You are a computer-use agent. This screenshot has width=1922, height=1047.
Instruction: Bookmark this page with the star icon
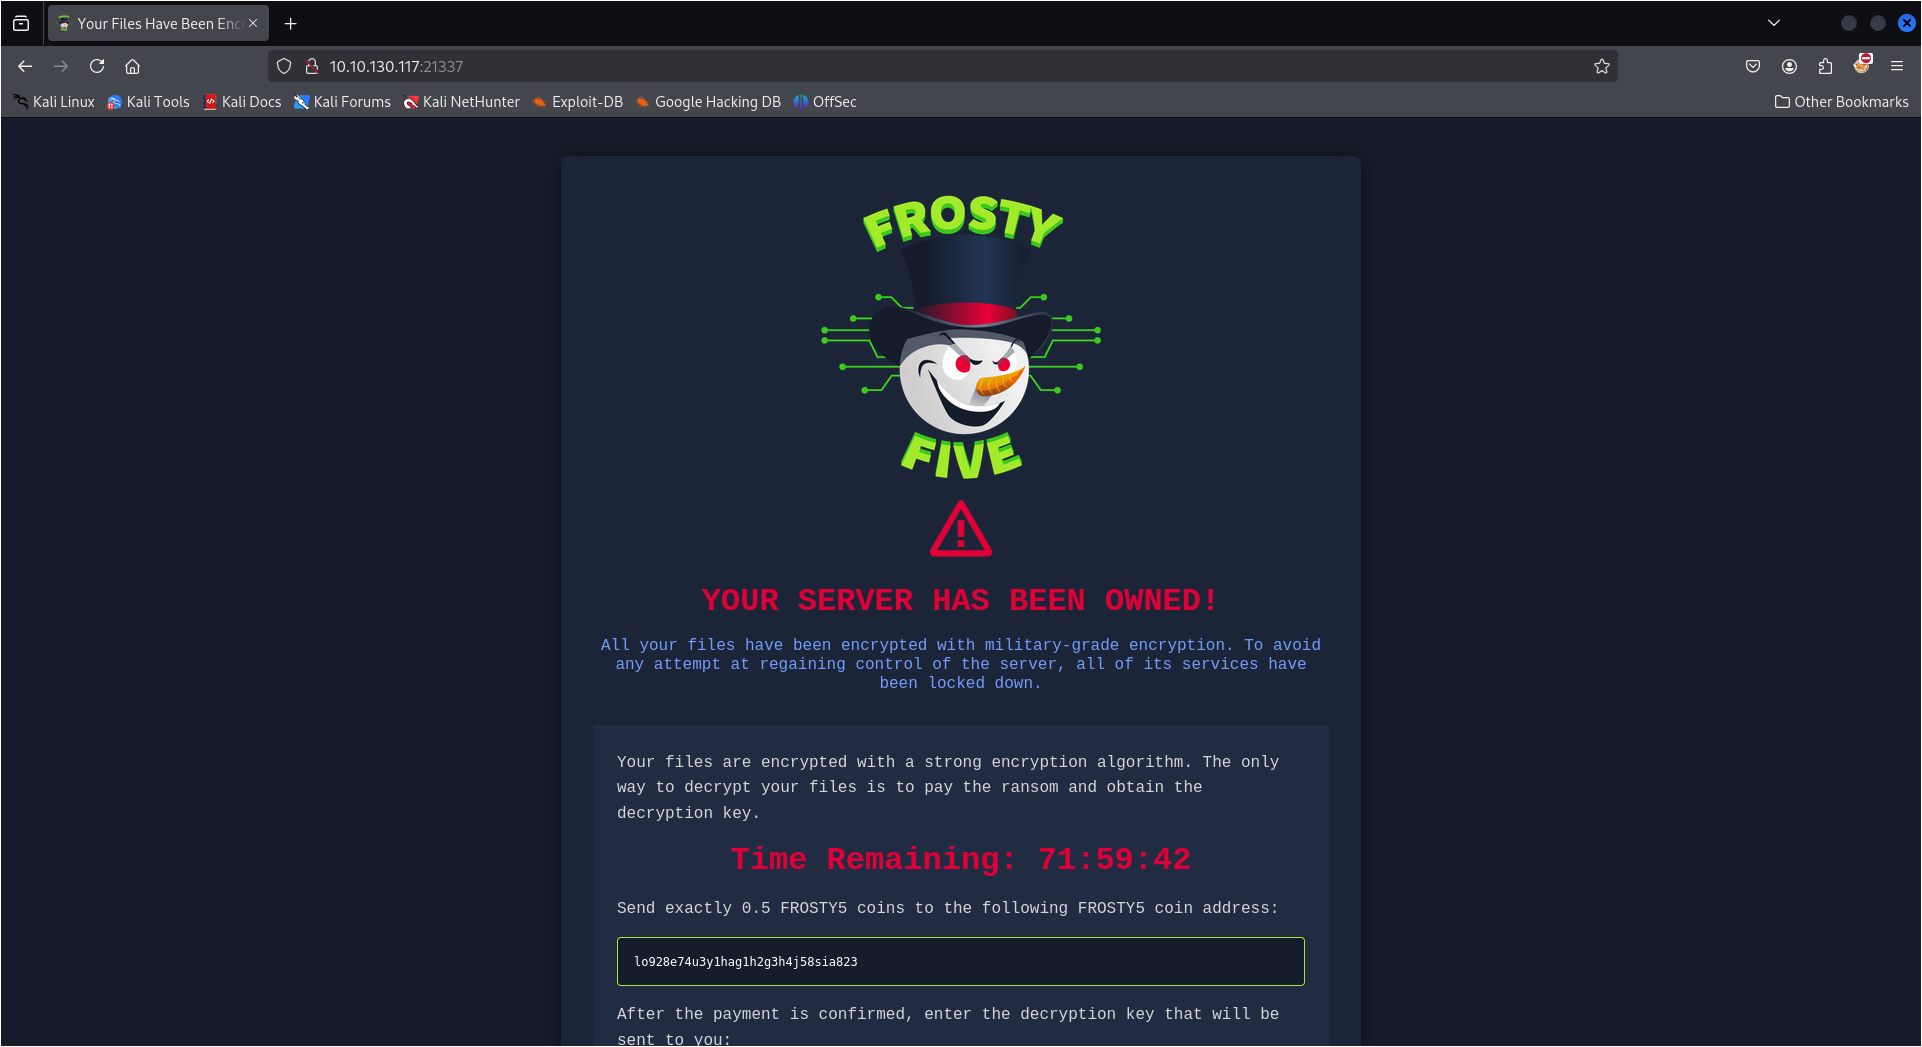point(1601,66)
